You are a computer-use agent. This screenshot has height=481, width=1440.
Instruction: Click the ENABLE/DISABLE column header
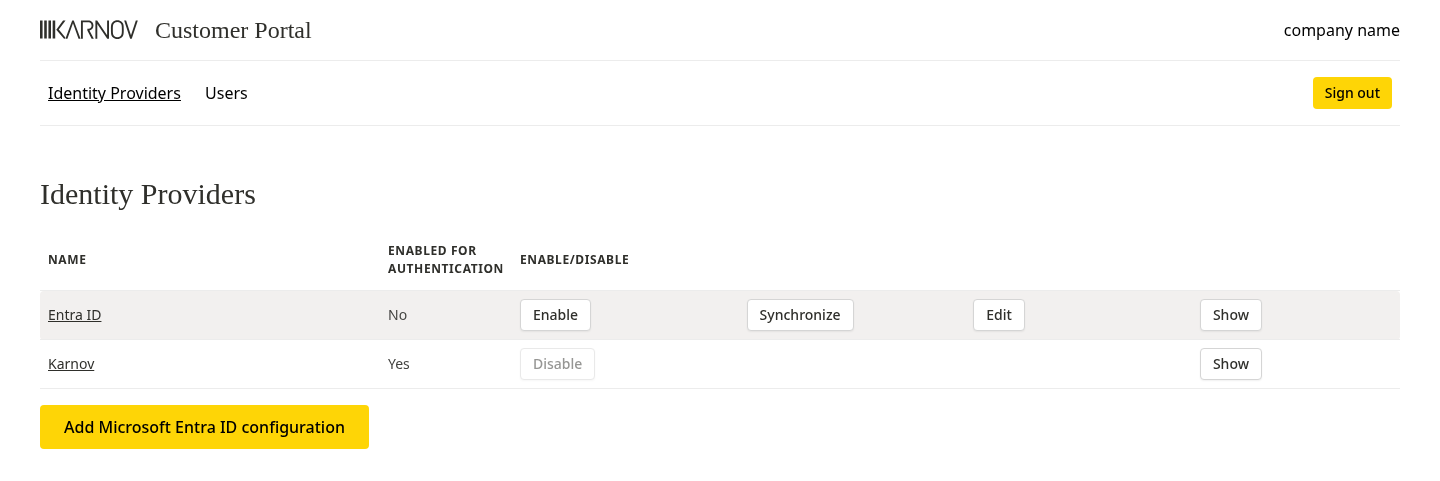pos(574,260)
